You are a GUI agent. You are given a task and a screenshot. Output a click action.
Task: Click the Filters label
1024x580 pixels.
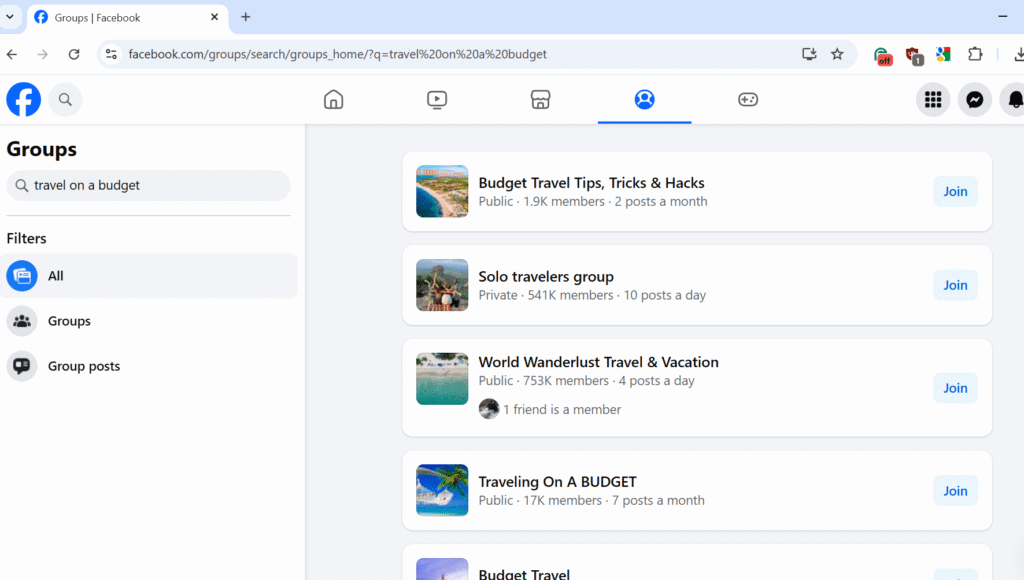click(x=26, y=238)
